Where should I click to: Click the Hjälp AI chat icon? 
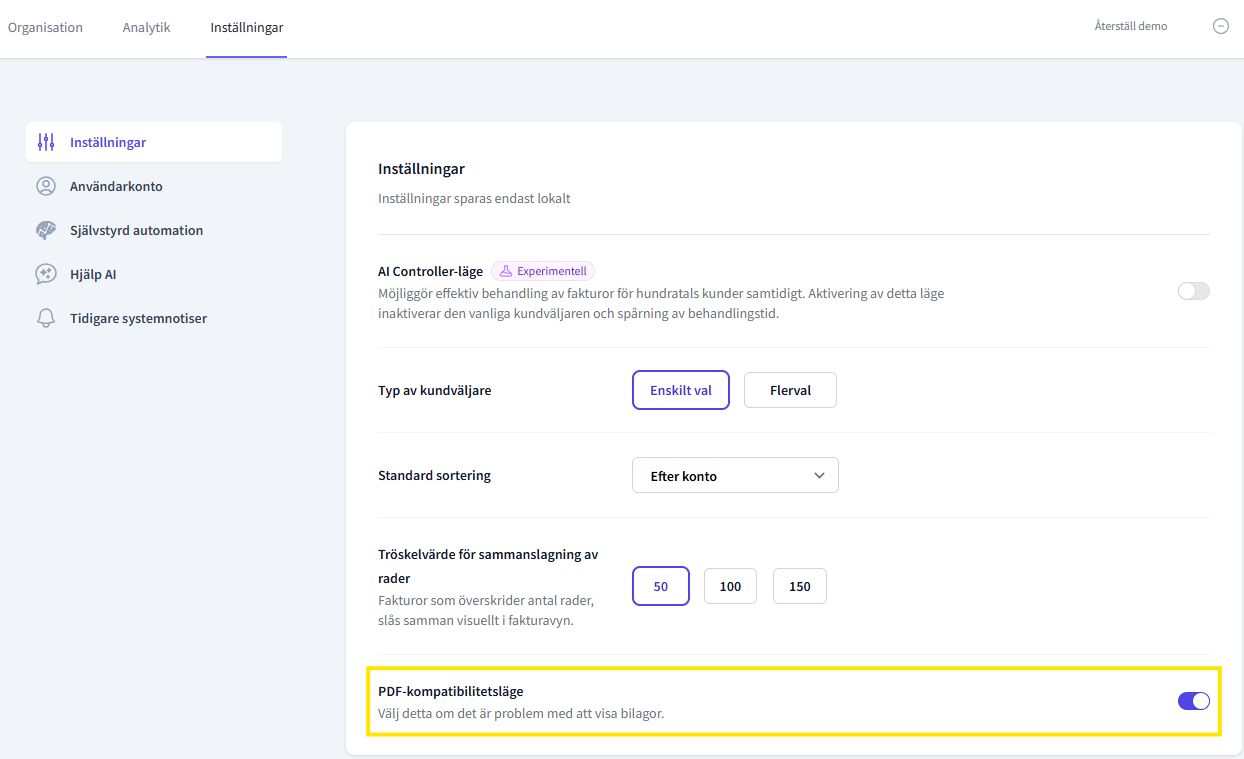pyautogui.click(x=45, y=274)
